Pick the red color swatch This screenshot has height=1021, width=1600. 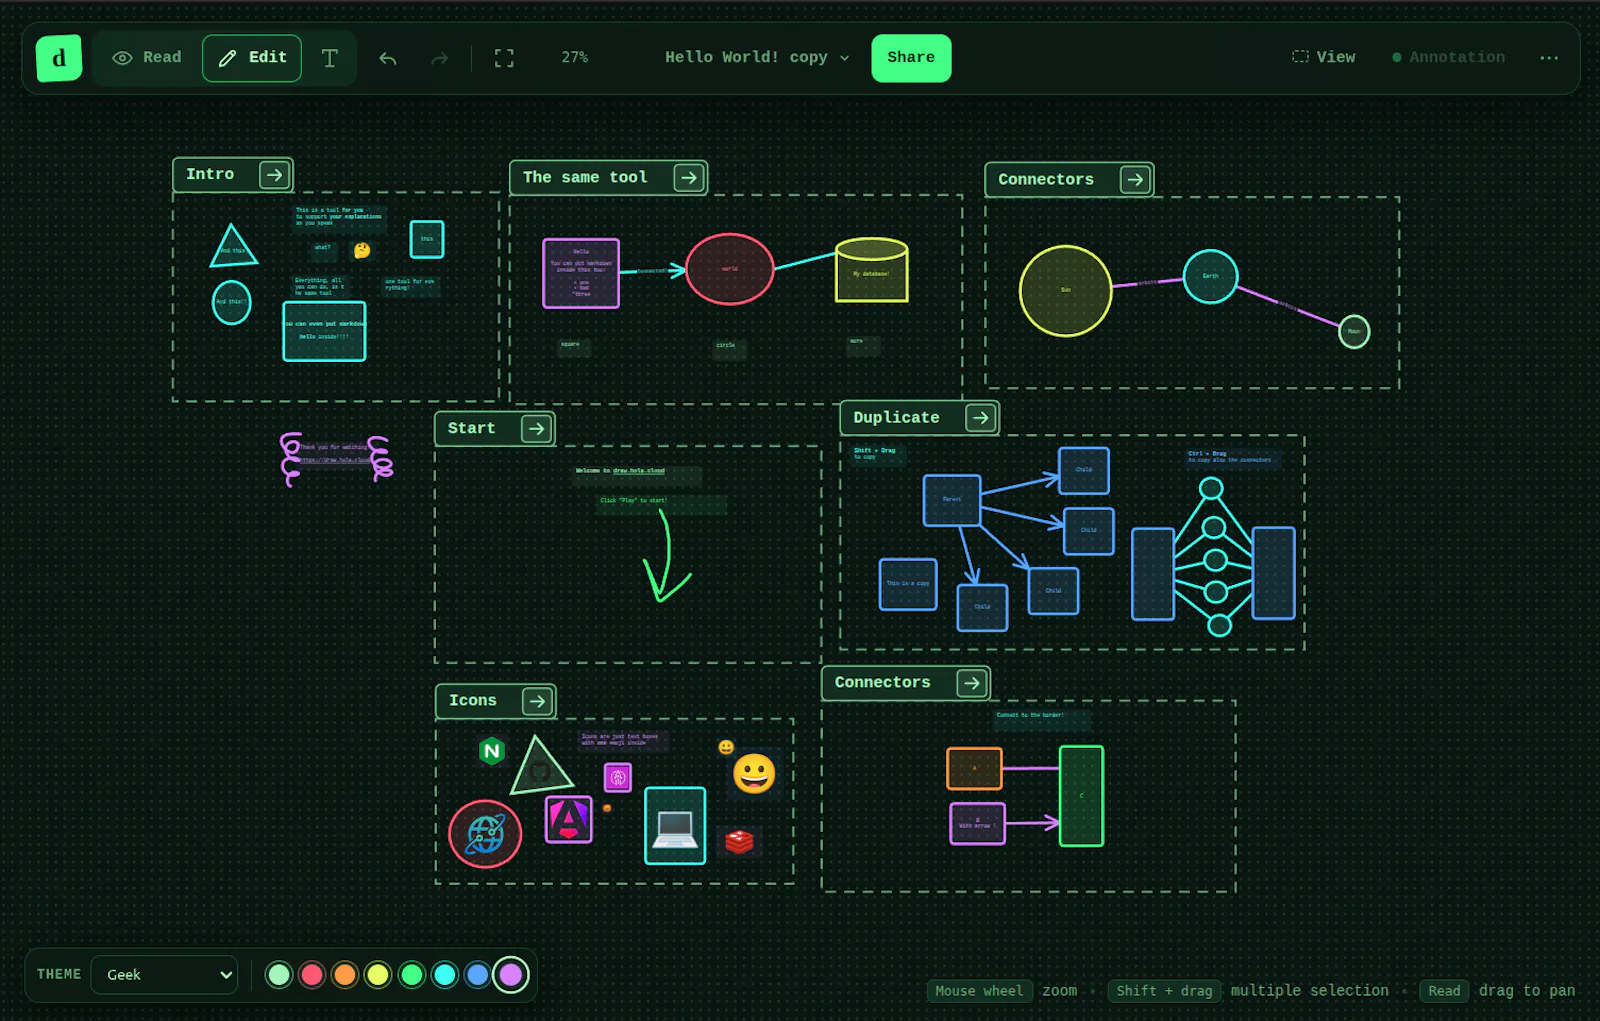click(312, 975)
